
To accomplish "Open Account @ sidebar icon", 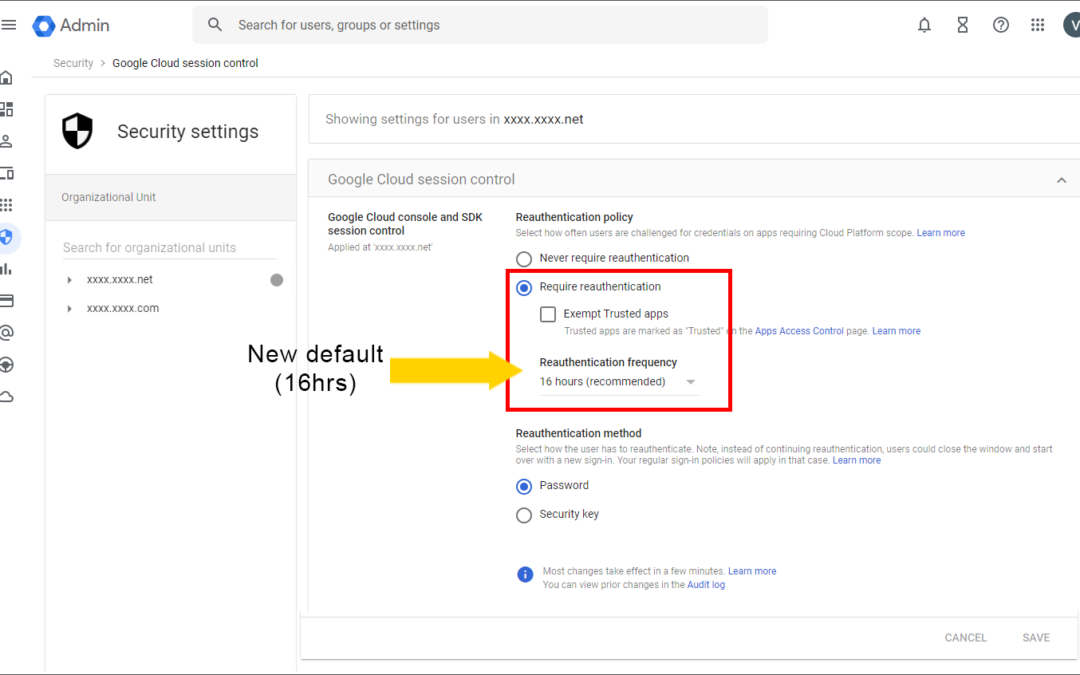I will [7, 333].
